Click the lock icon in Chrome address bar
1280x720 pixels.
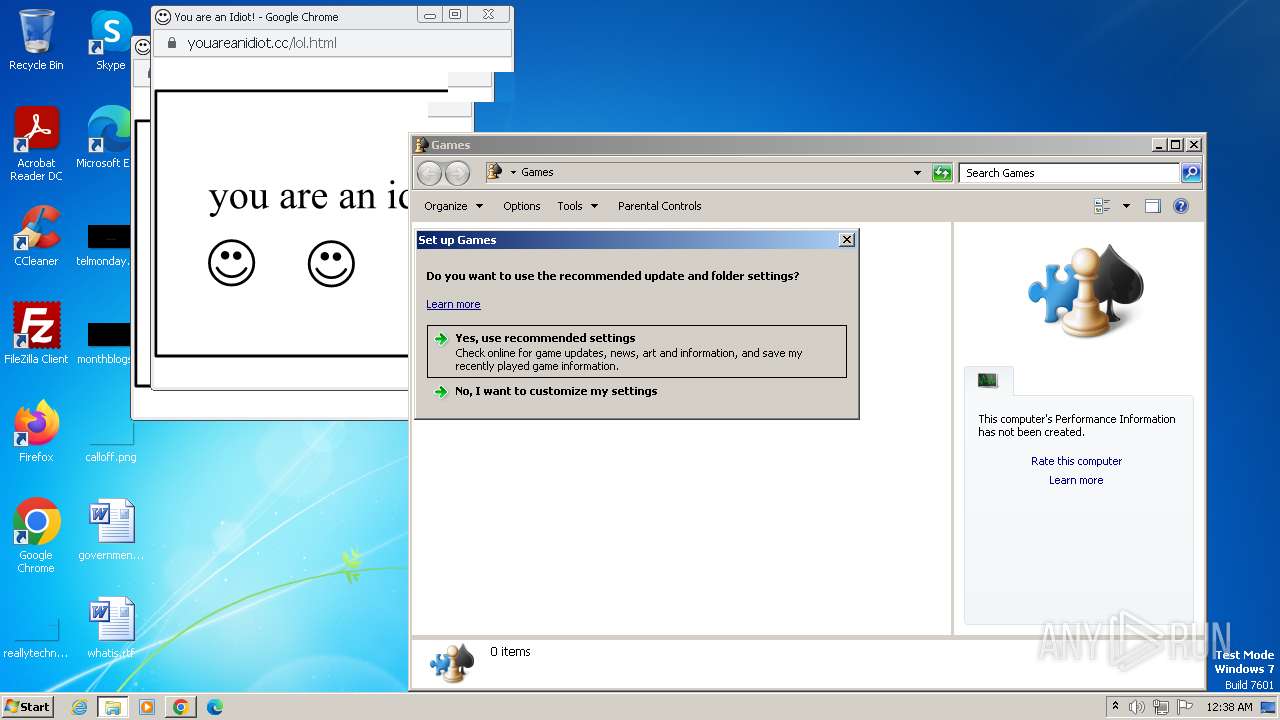171,43
